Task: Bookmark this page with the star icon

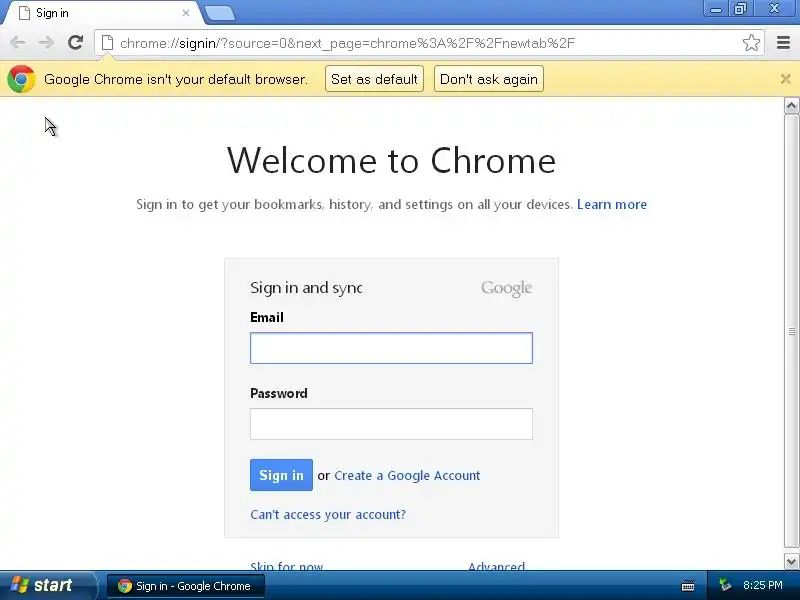Action: [751, 42]
